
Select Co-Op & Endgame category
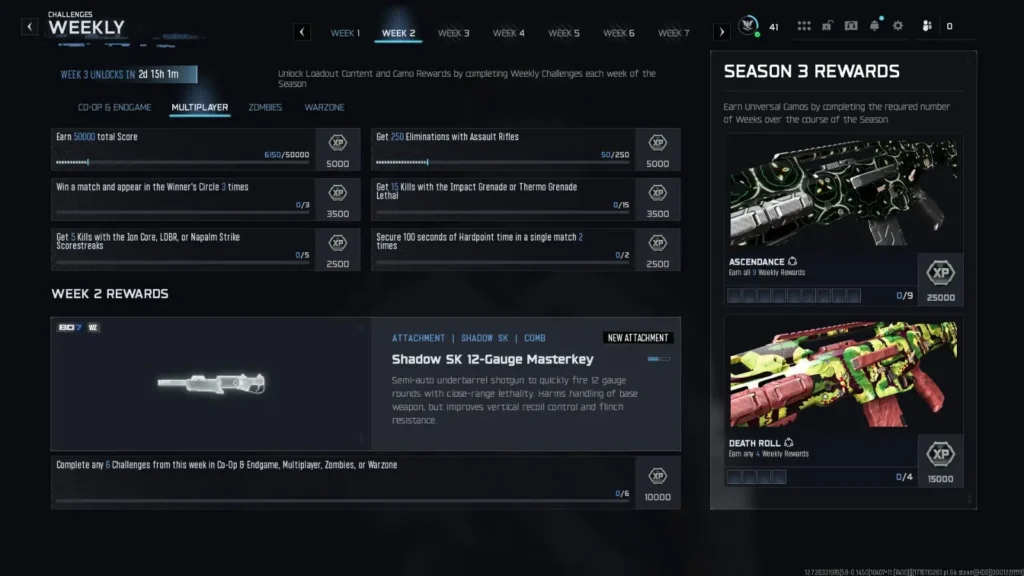click(x=114, y=107)
